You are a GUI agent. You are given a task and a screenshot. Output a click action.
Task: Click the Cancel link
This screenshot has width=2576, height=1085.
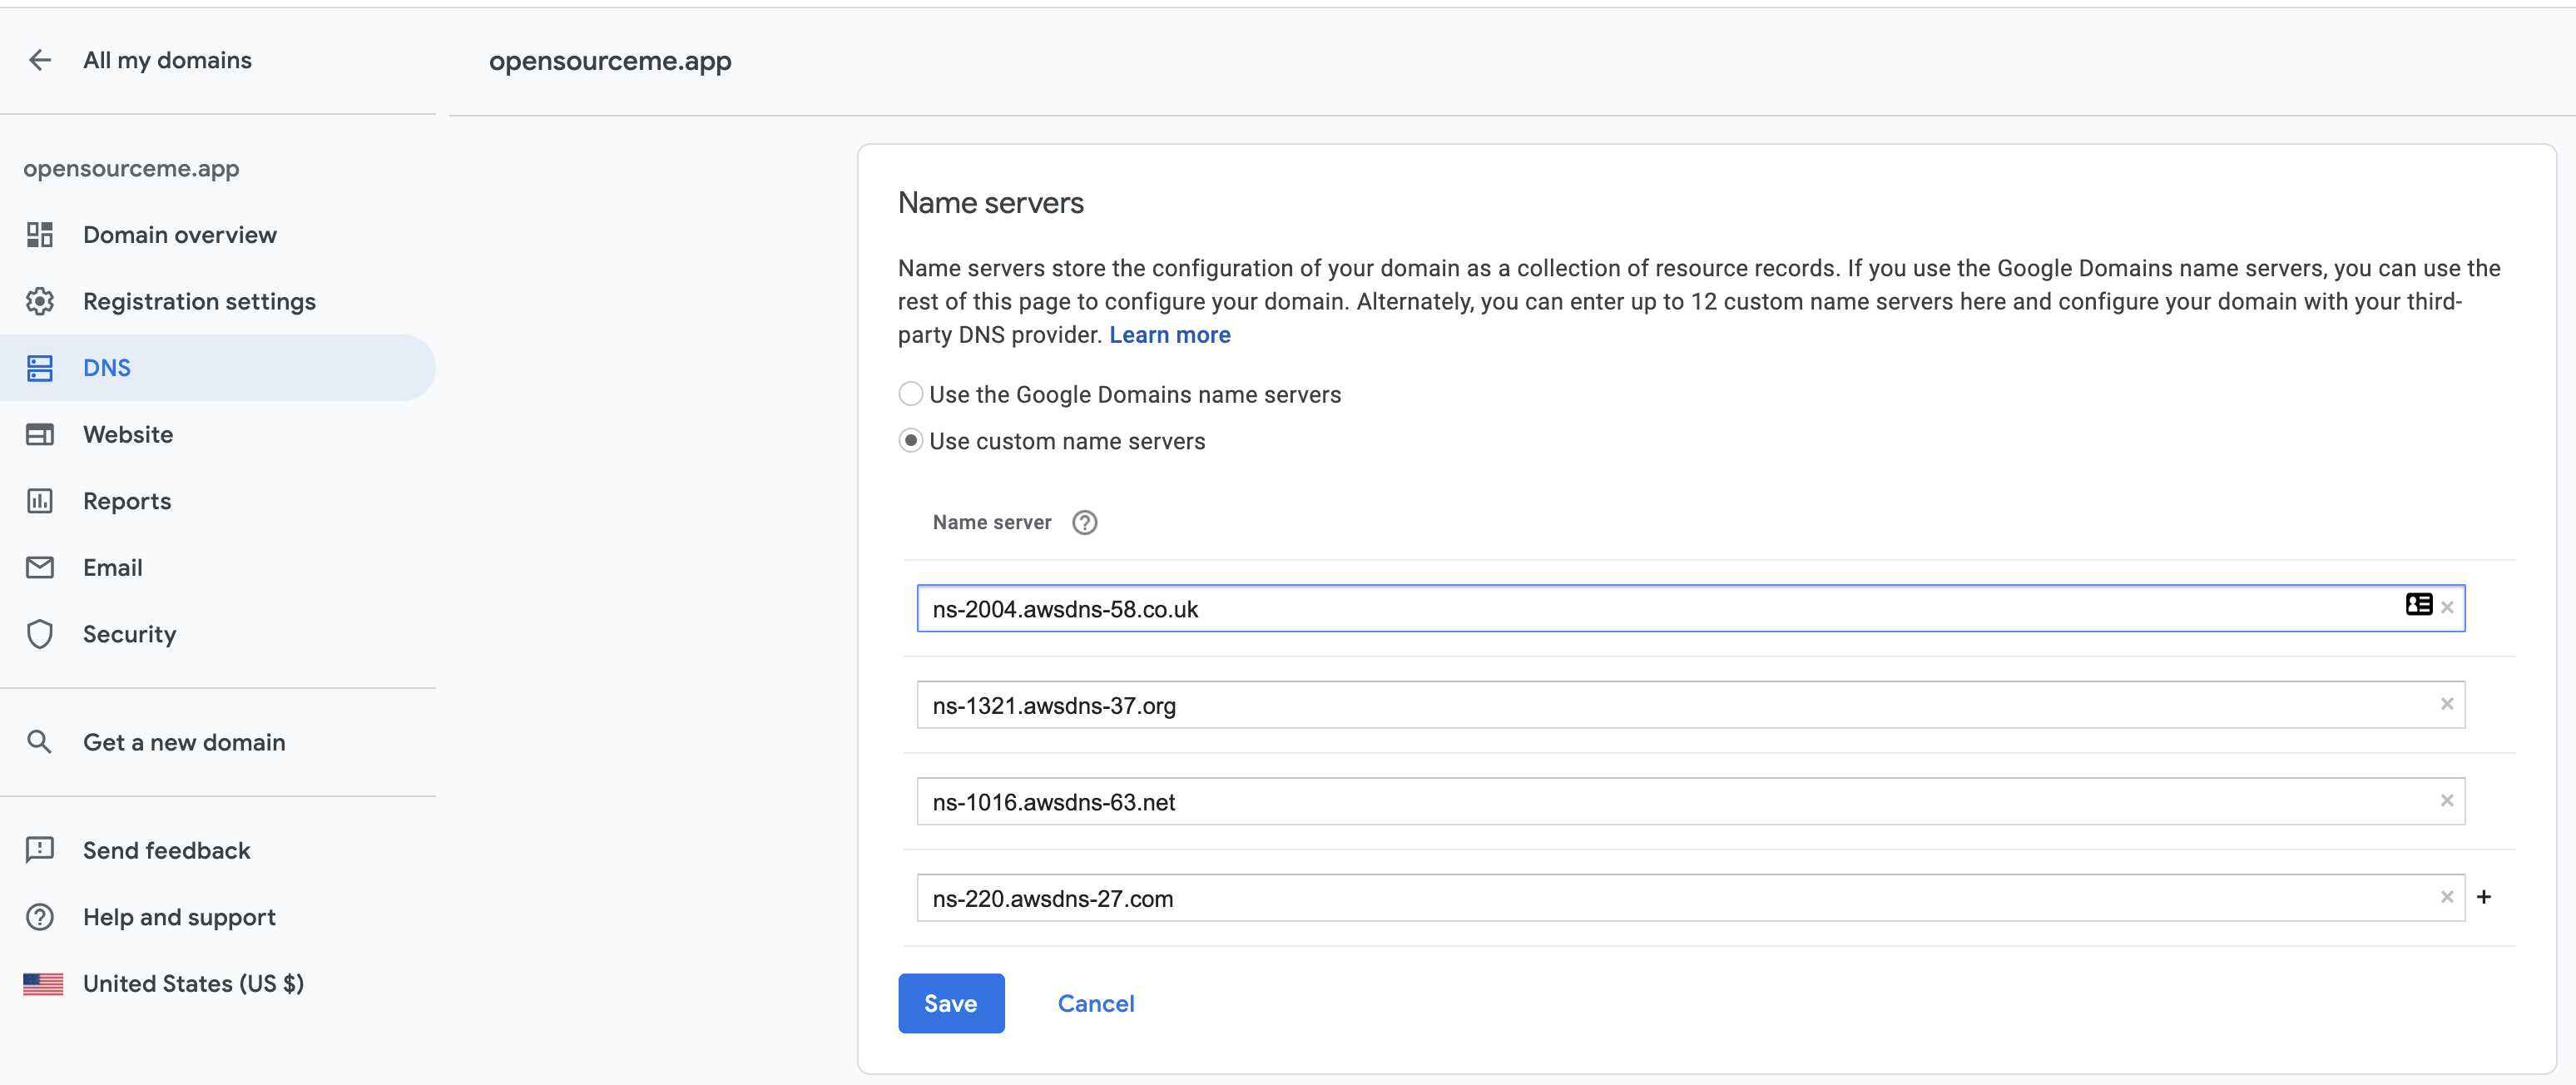(x=1095, y=1003)
